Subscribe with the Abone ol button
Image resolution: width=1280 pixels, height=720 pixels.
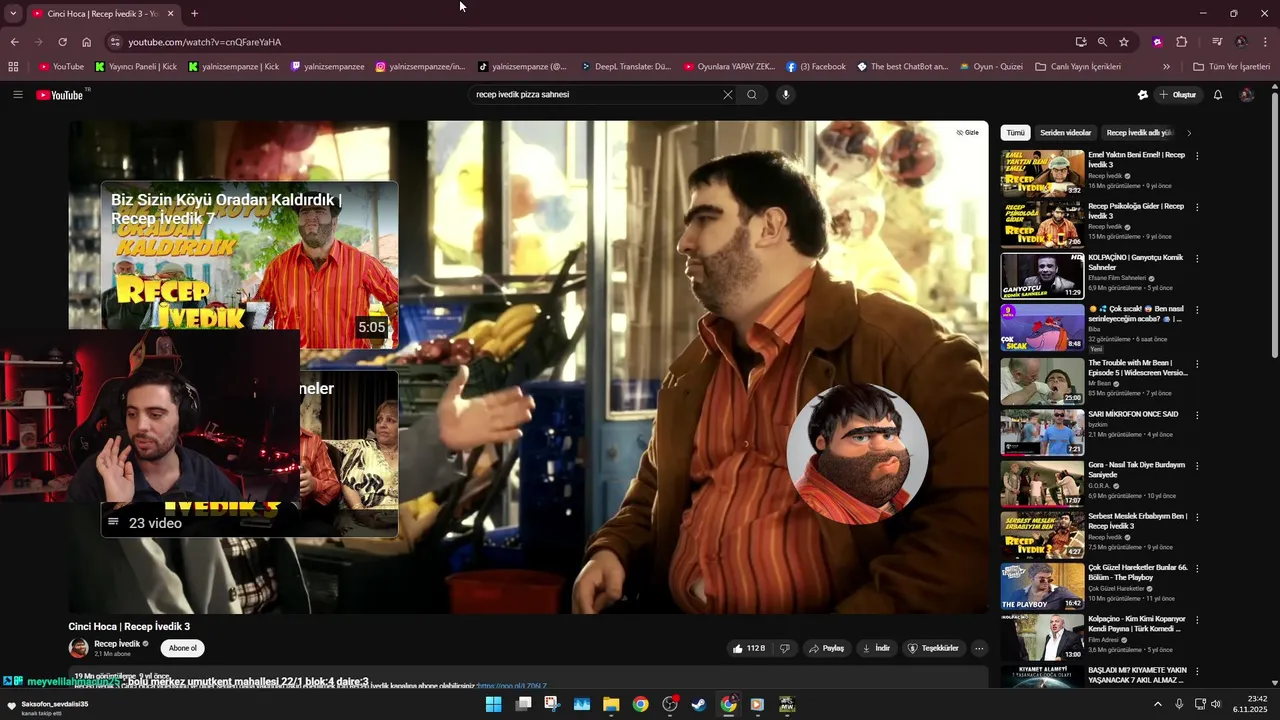coord(183,648)
